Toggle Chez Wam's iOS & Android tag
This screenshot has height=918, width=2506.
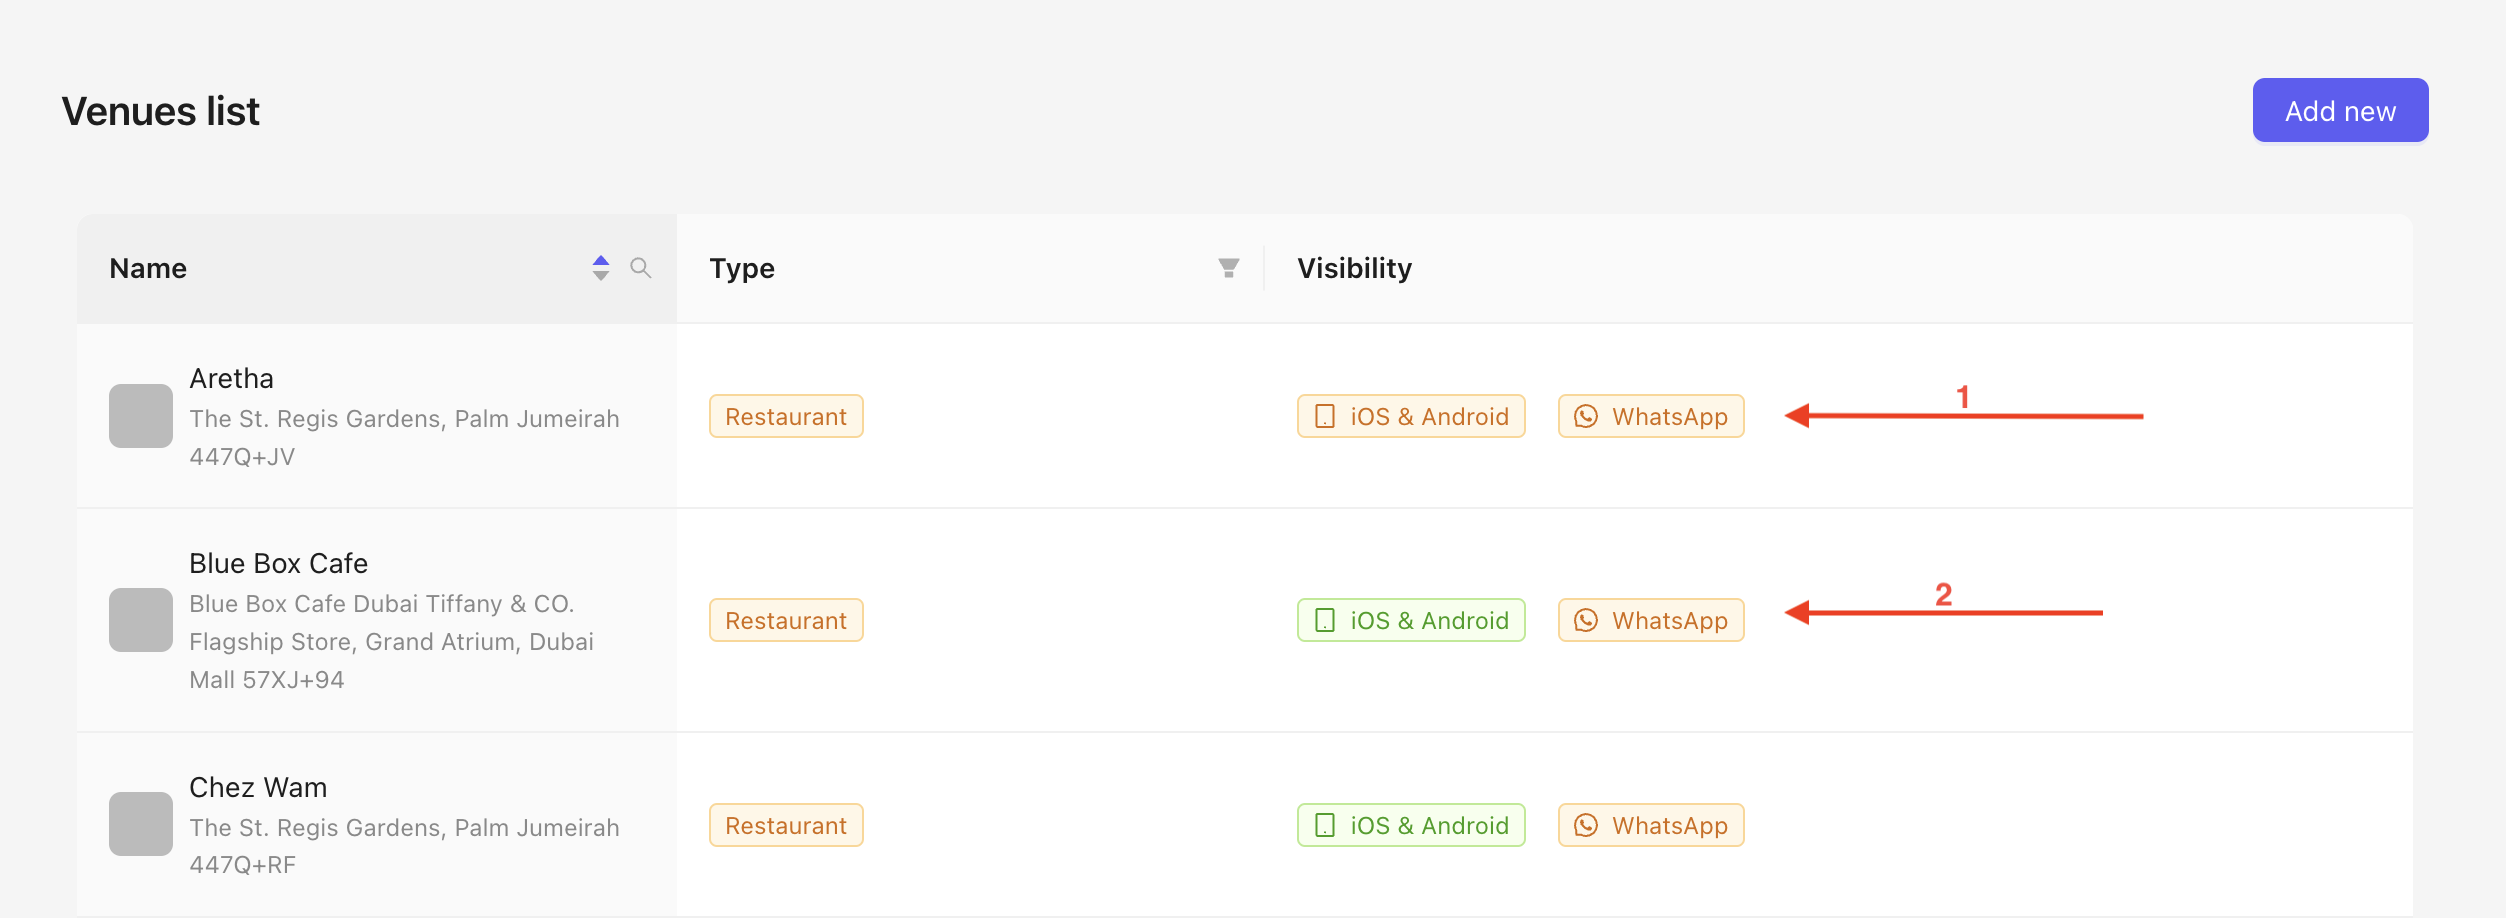point(1410,825)
